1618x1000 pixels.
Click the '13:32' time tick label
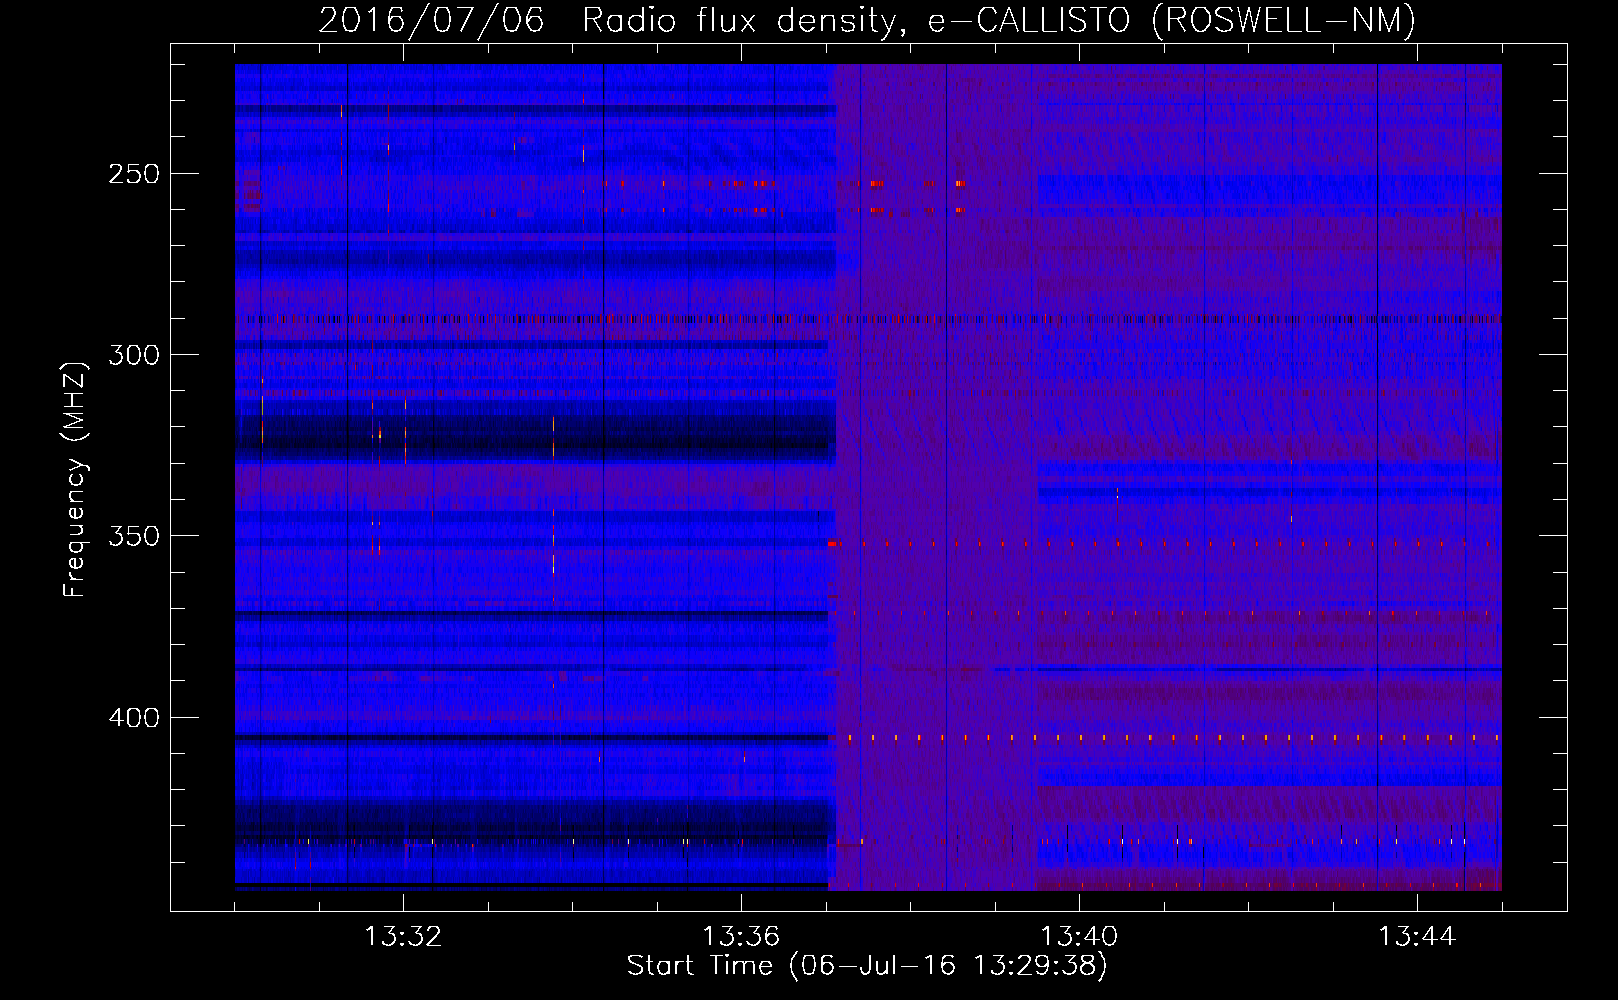(403, 937)
